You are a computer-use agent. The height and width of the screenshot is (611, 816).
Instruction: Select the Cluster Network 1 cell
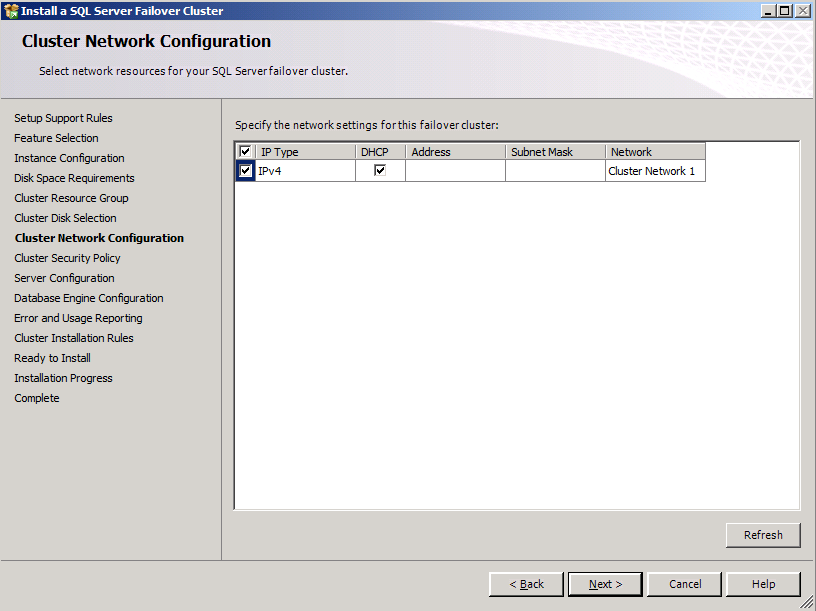tap(655, 171)
